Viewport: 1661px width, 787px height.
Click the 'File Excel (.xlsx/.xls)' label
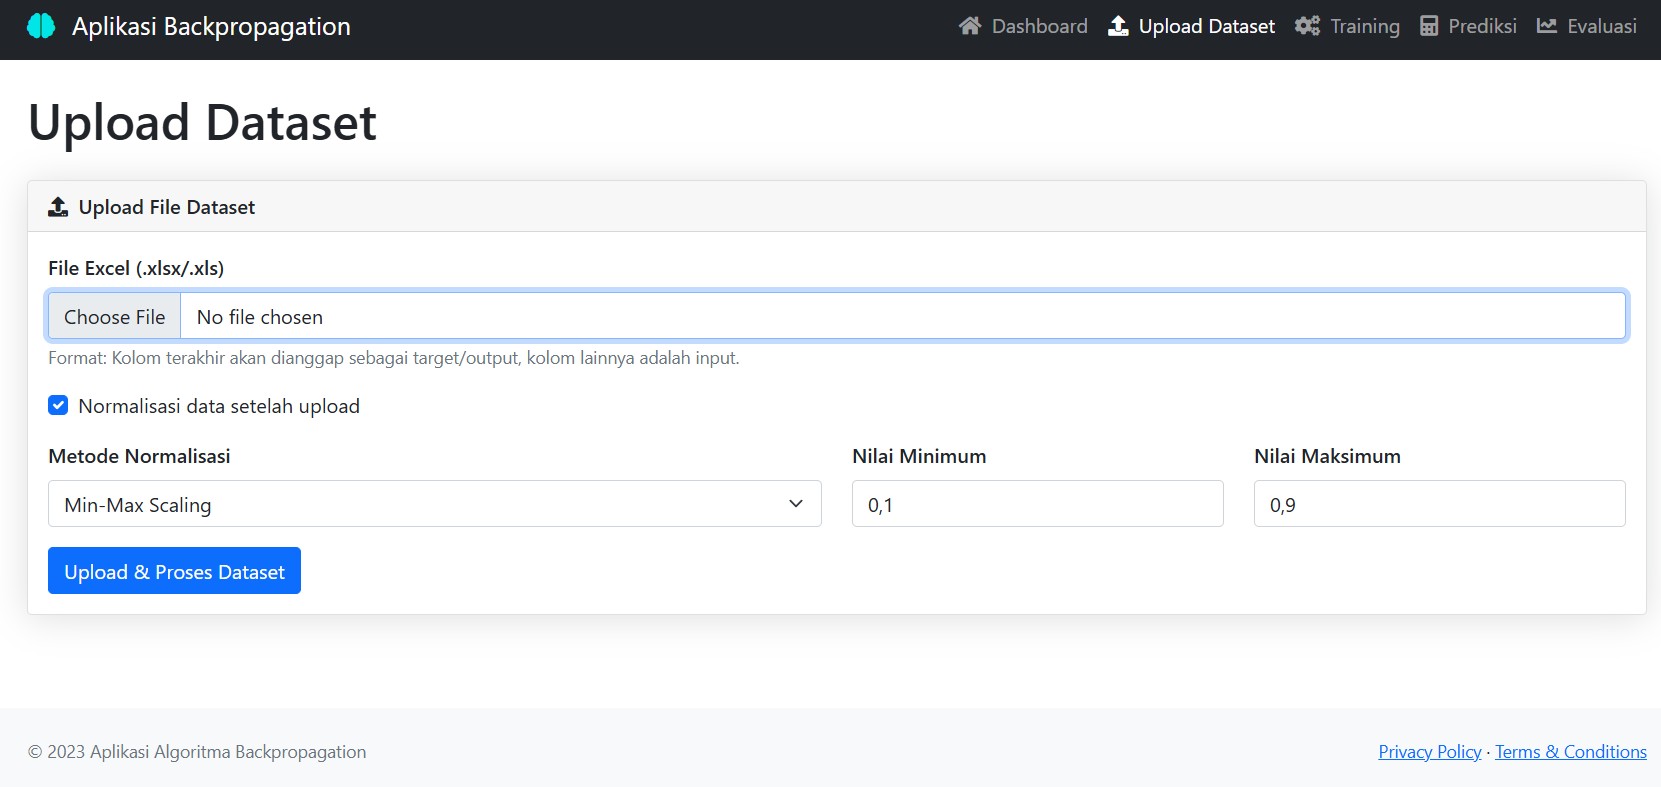136,268
